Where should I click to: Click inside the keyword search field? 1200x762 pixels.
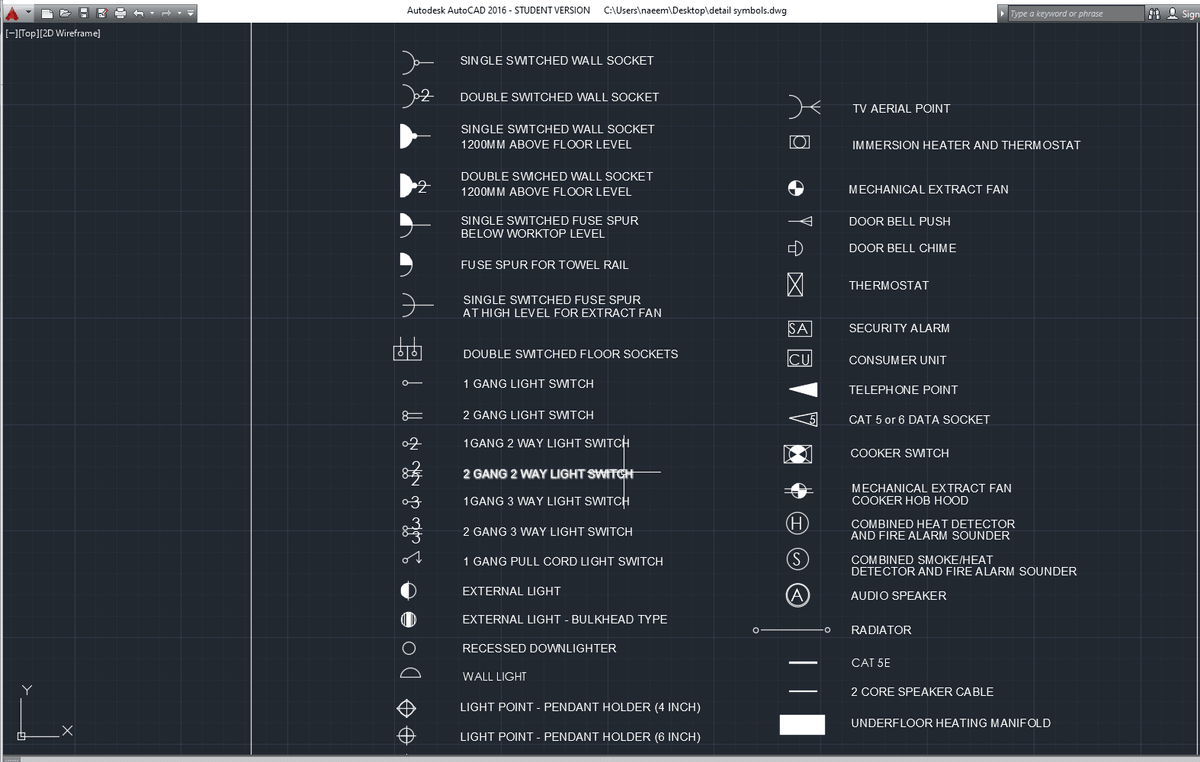pos(1075,13)
